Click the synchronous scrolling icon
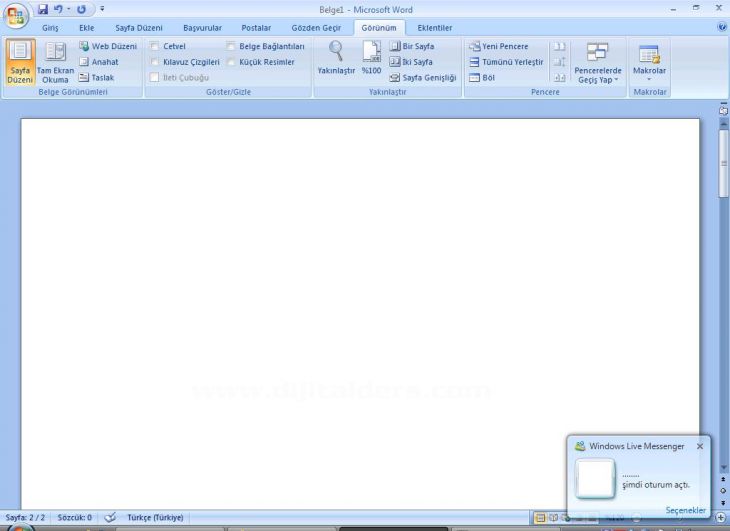This screenshot has height=531, width=730. click(560, 62)
